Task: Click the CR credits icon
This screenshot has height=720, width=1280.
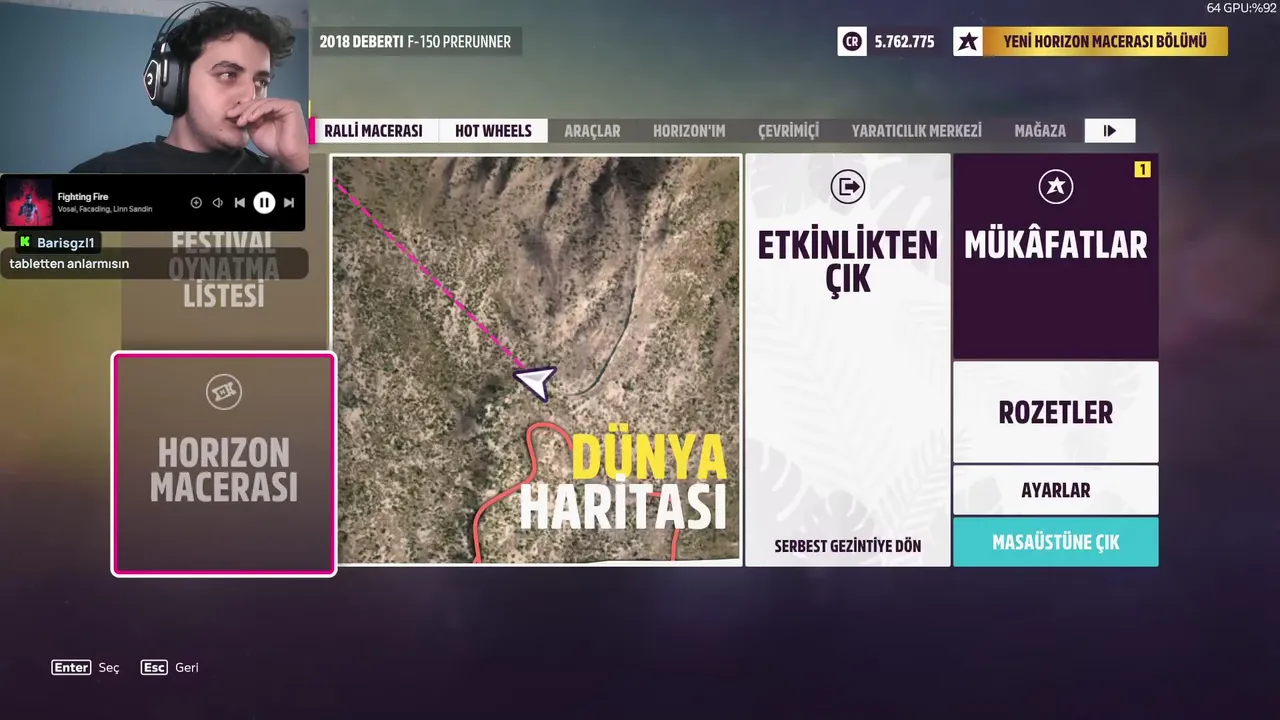Action: click(x=852, y=41)
